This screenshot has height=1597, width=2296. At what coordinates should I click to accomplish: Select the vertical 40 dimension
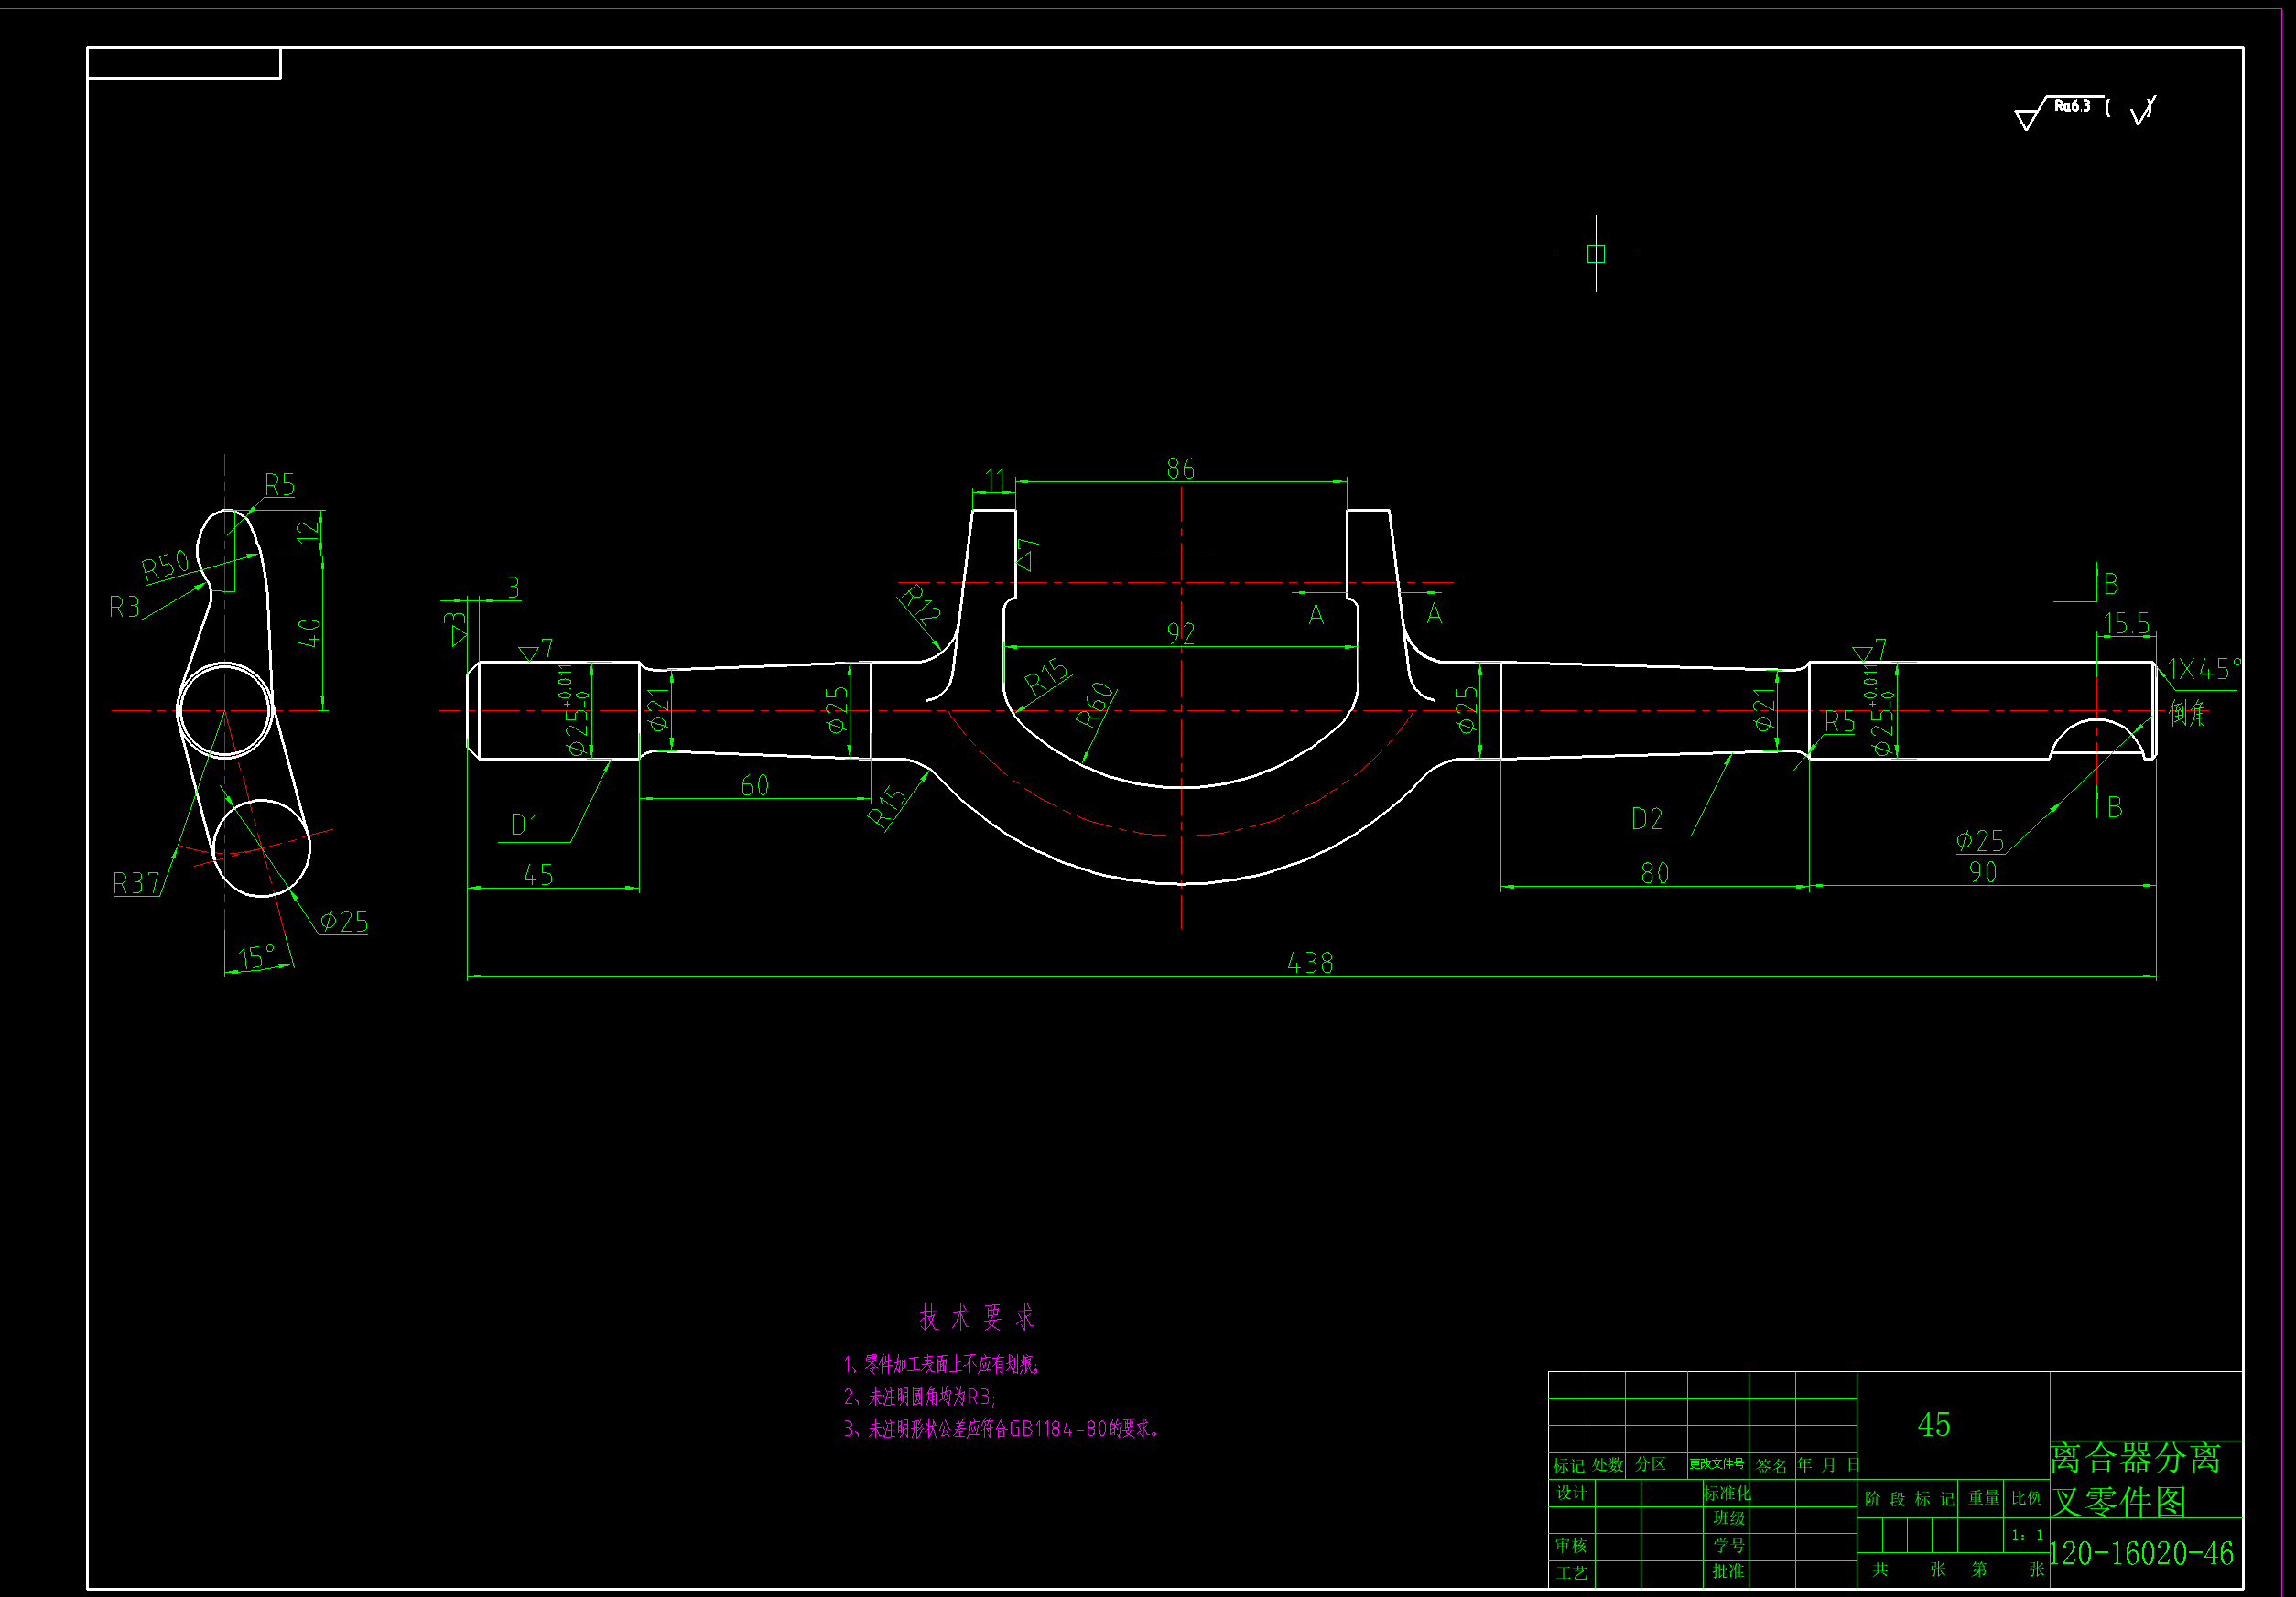coord(309,633)
